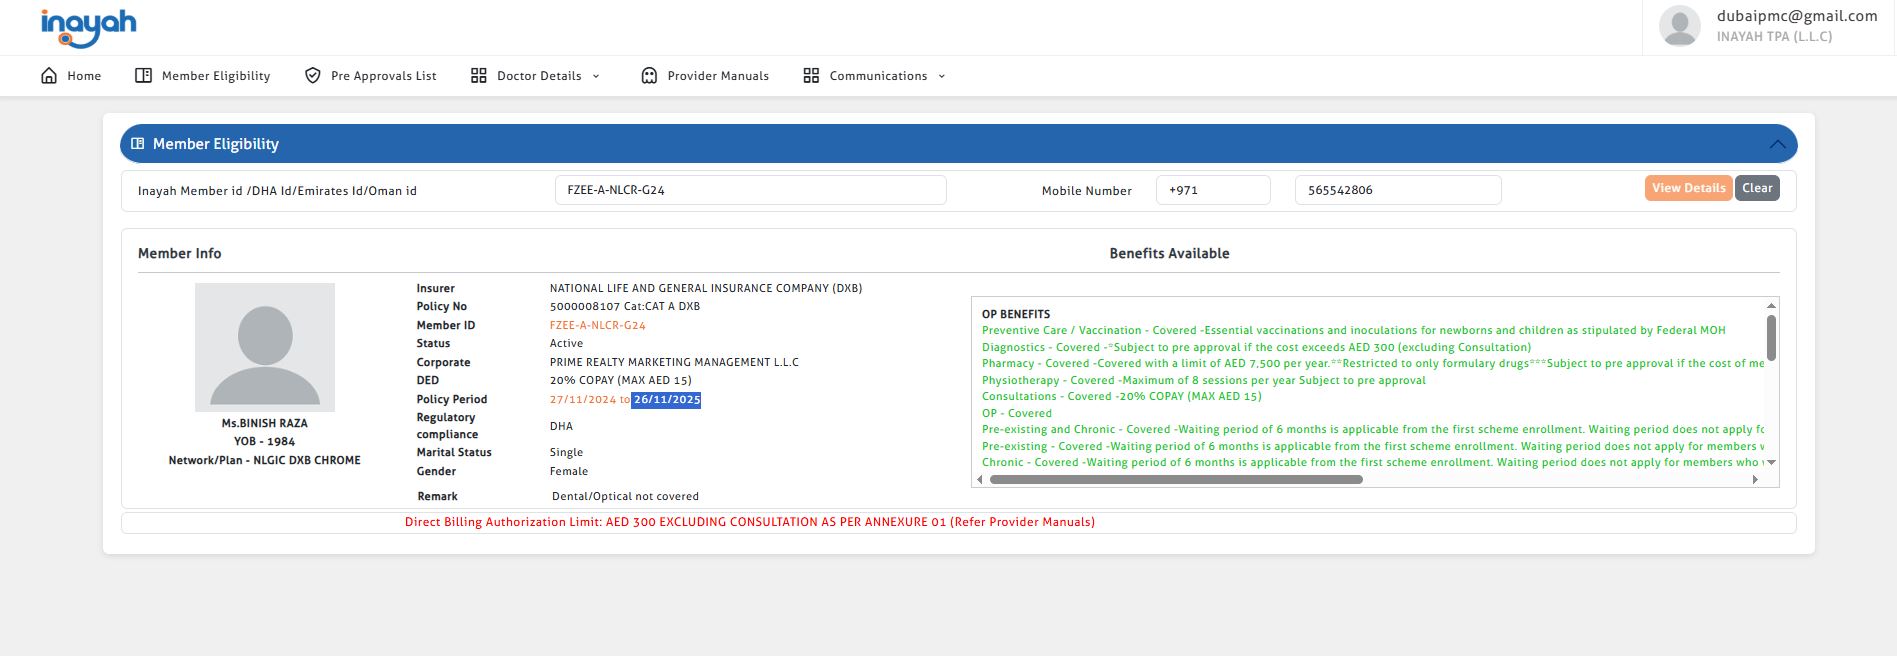Open the Provider Manuals page
This screenshot has width=1897, height=656.
pyautogui.click(x=718, y=76)
